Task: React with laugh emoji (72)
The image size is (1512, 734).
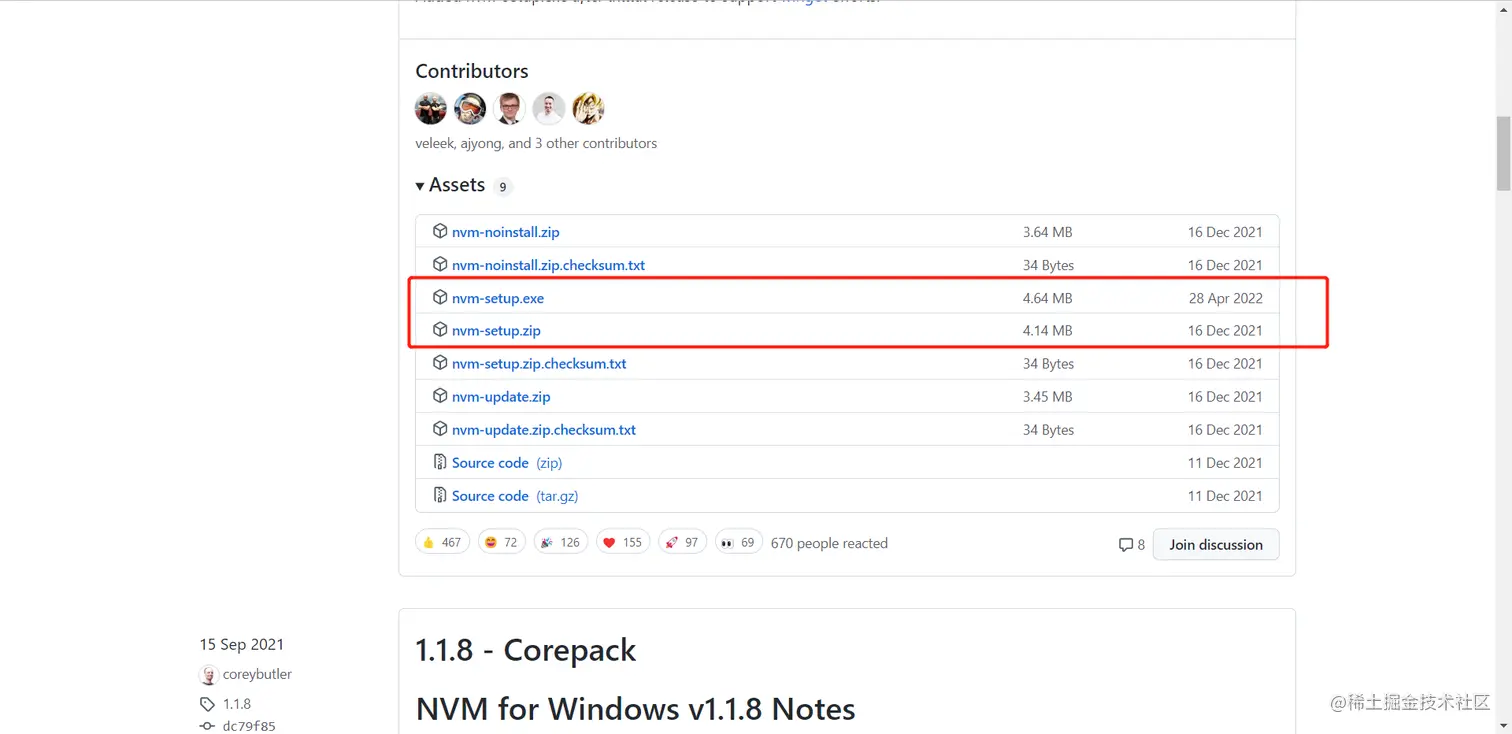Action: pyautogui.click(x=501, y=542)
